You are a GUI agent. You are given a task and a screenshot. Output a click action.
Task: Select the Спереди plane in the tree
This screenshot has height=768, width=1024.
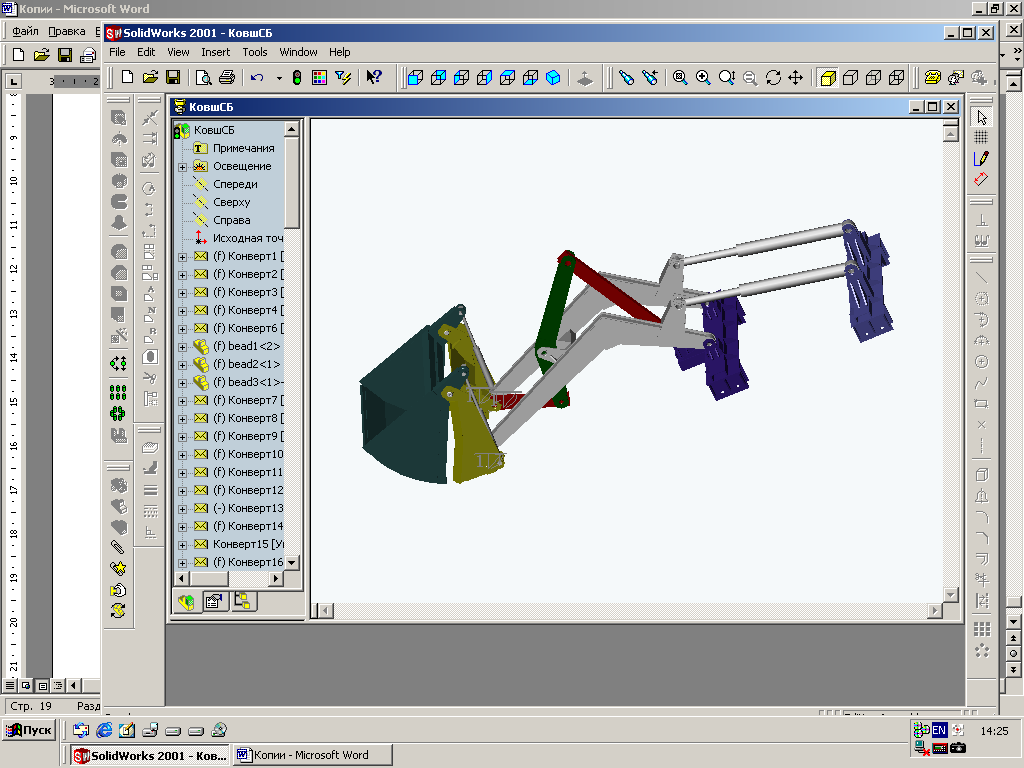[235, 184]
